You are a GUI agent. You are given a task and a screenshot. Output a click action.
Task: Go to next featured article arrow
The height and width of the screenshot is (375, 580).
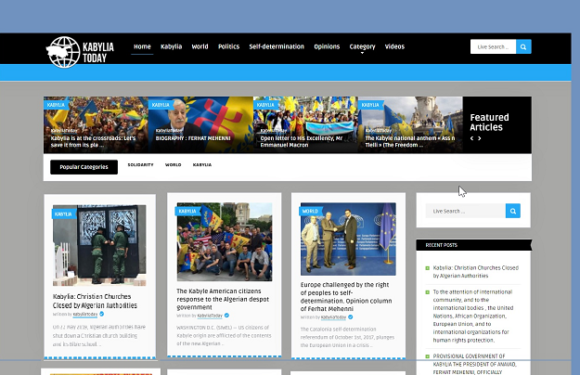(479, 138)
